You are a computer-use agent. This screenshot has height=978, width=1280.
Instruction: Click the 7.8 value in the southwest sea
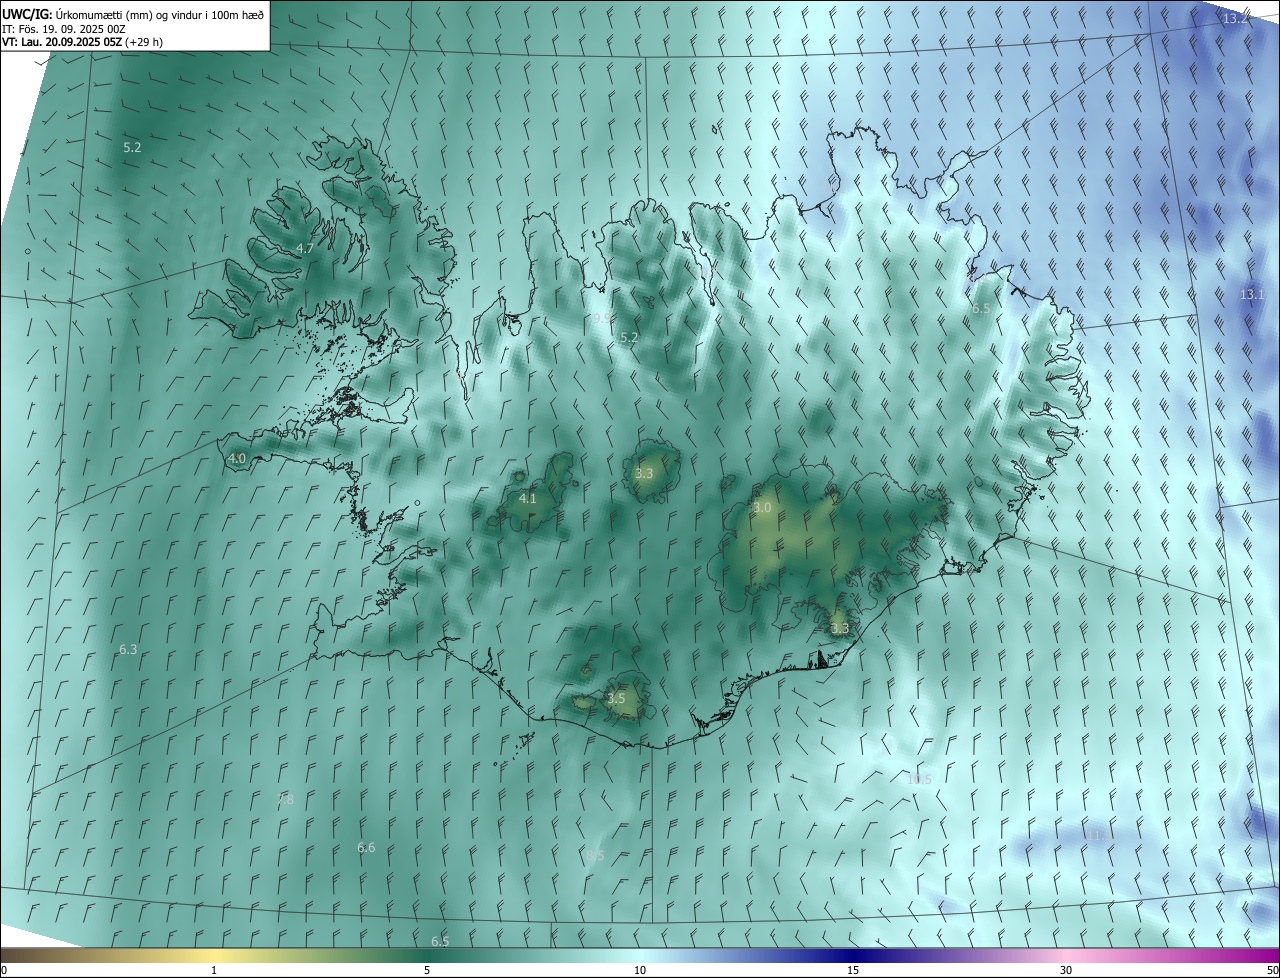(x=285, y=800)
